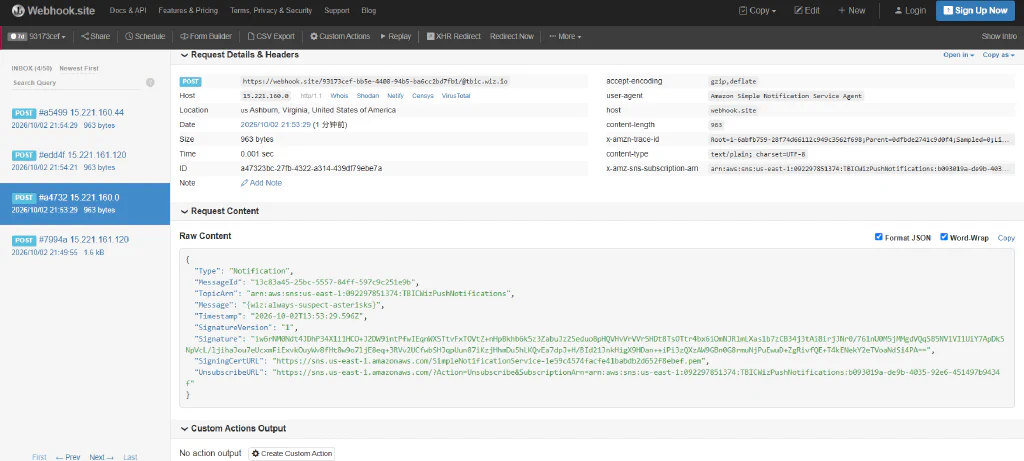Open Docs & API page
Viewport: 1024px width, 461px height.
click(127, 10)
